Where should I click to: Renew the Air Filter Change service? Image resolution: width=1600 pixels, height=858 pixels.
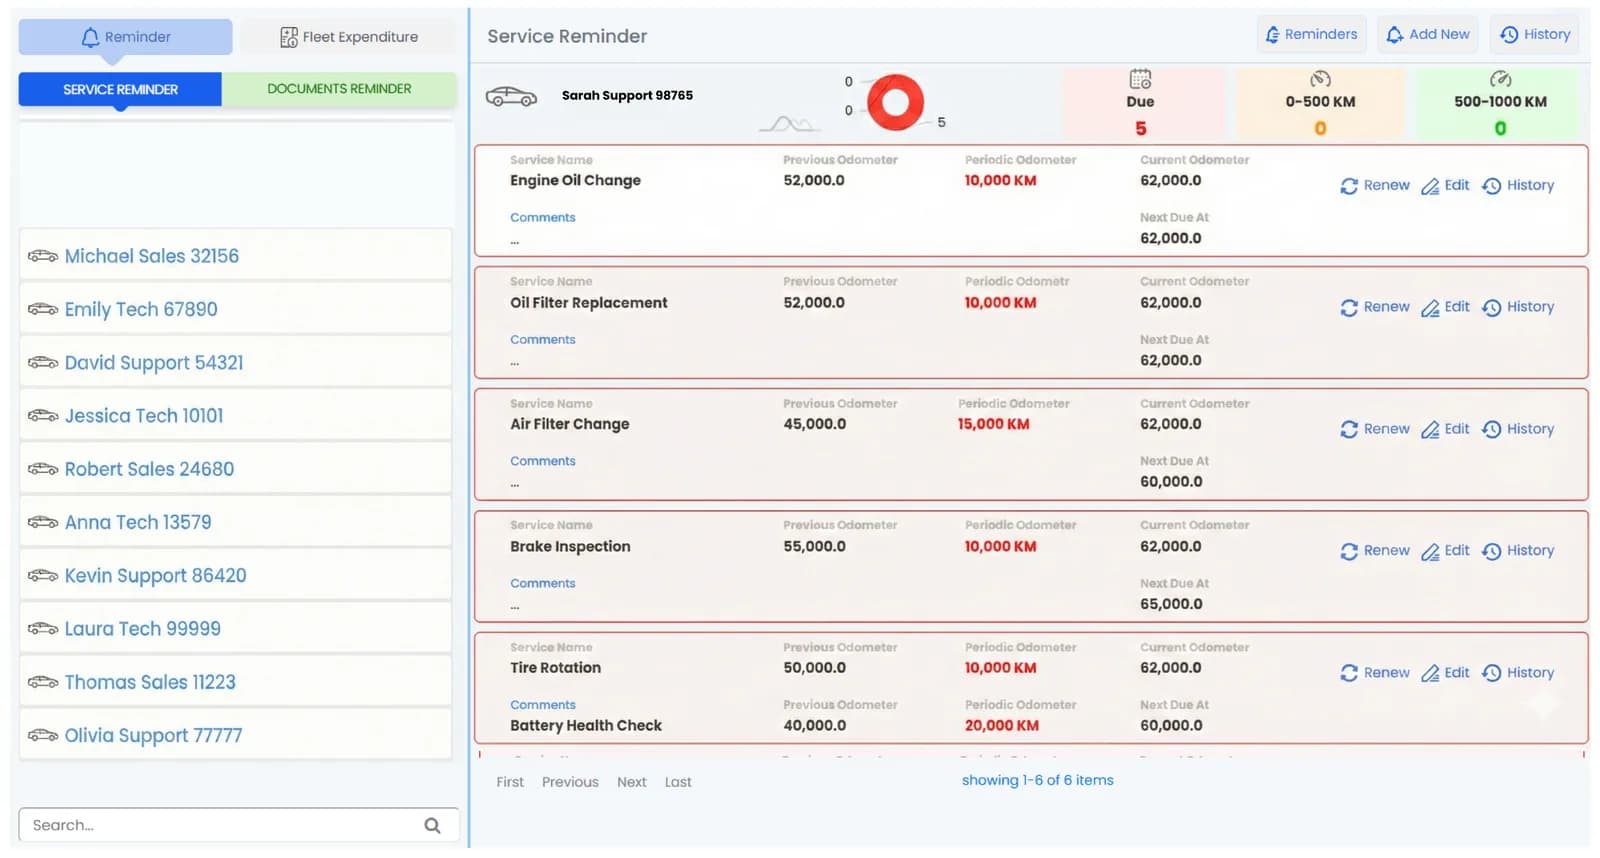pyautogui.click(x=1375, y=429)
